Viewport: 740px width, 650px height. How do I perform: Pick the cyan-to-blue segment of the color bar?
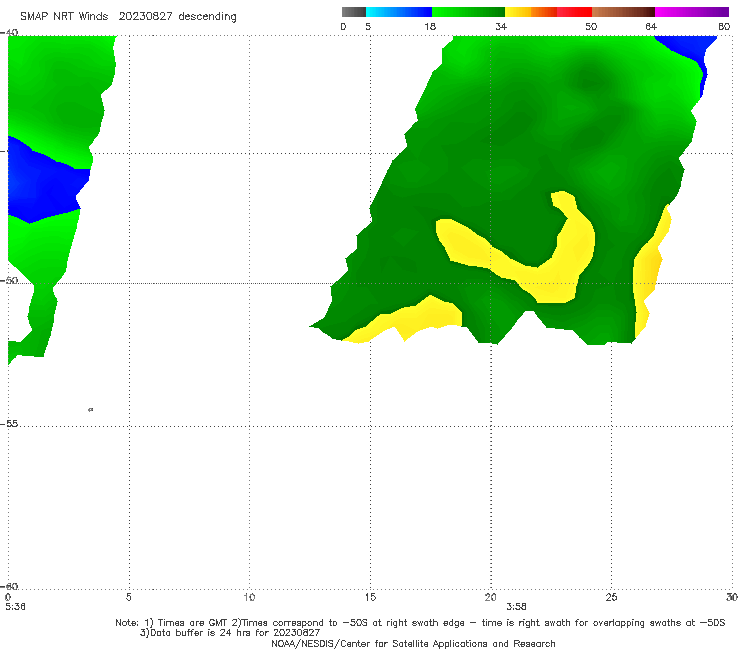tap(399, 12)
